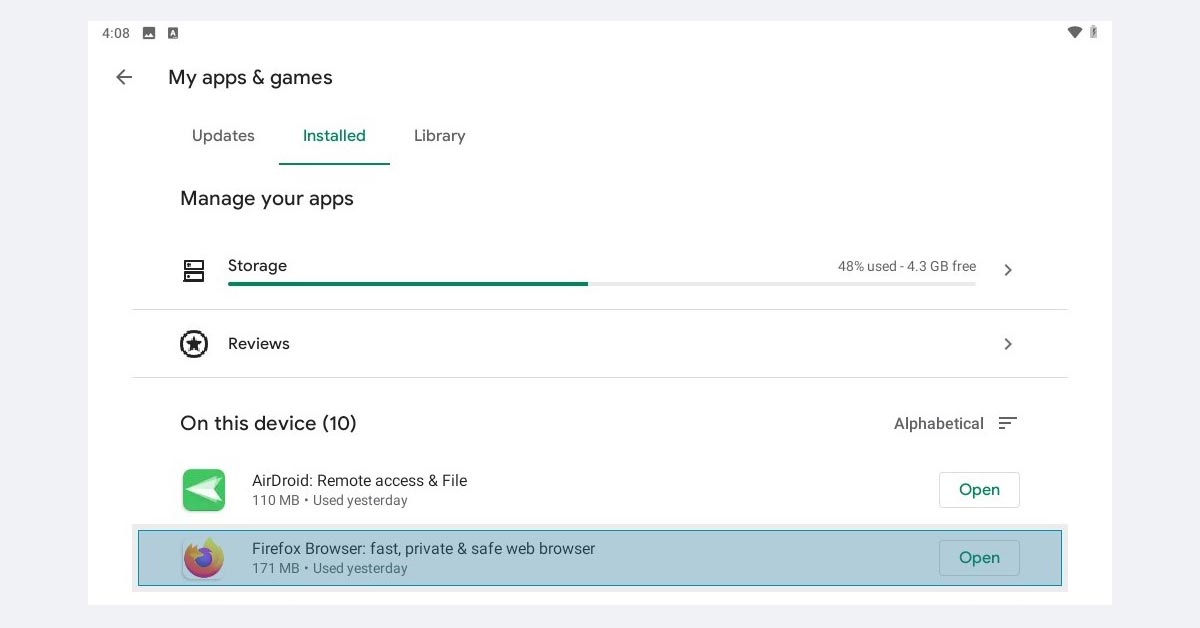Click 'Manage your apps' heading
The width and height of the screenshot is (1200, 628).
[267, 199]
